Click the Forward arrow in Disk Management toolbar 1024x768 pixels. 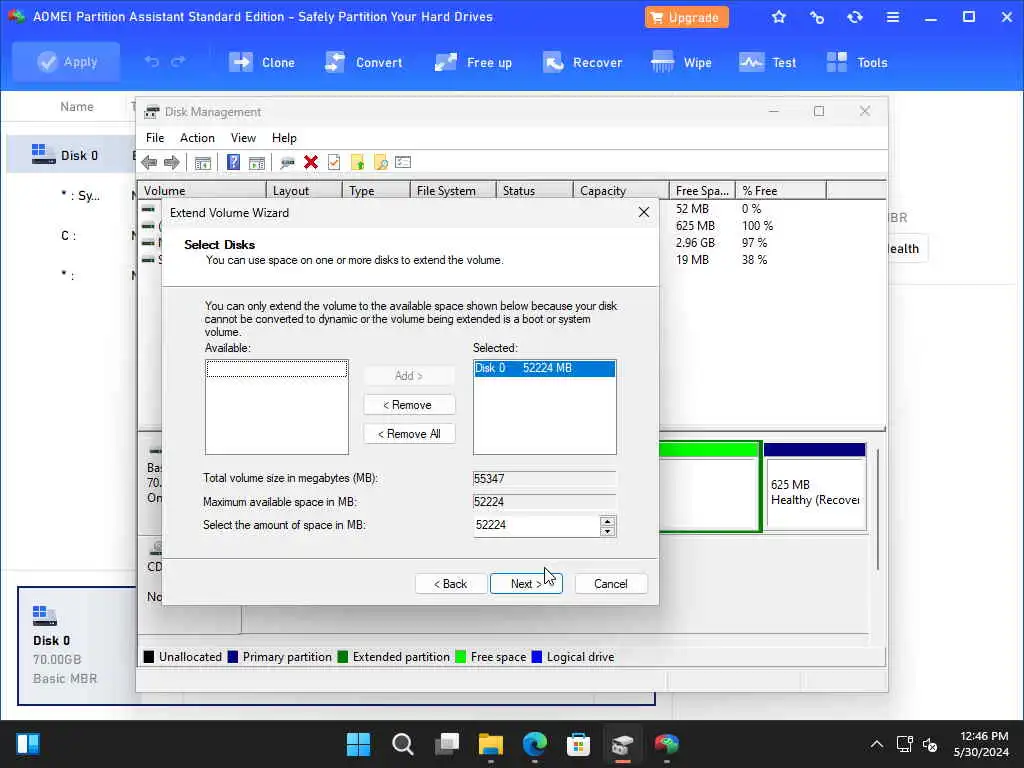click(172, 163)
